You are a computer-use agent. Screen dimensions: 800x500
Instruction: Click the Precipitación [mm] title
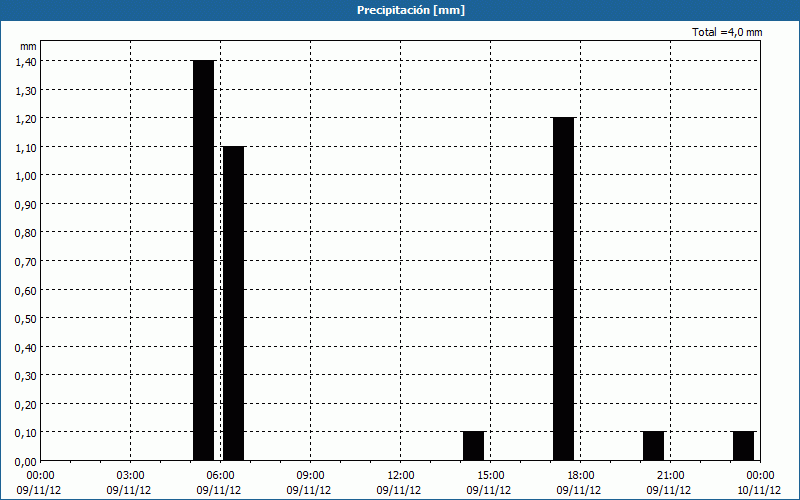411,10
